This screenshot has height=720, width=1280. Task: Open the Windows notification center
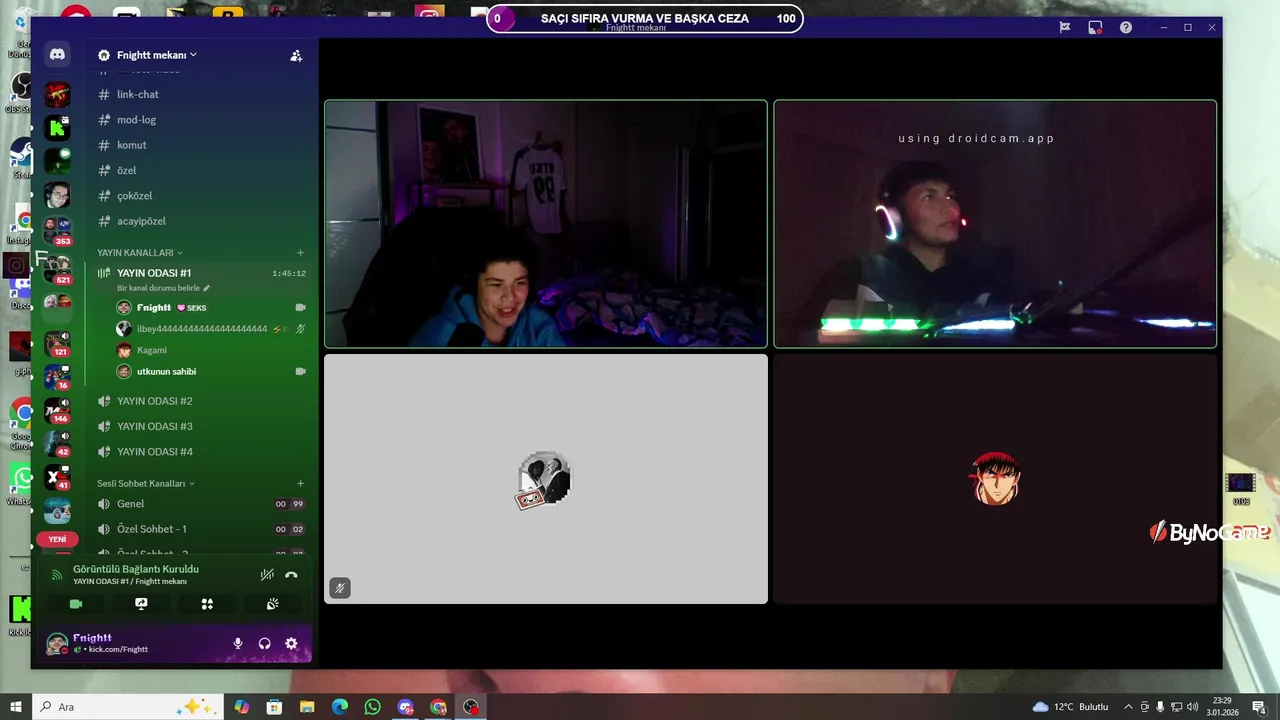(x=1259, y=707)
